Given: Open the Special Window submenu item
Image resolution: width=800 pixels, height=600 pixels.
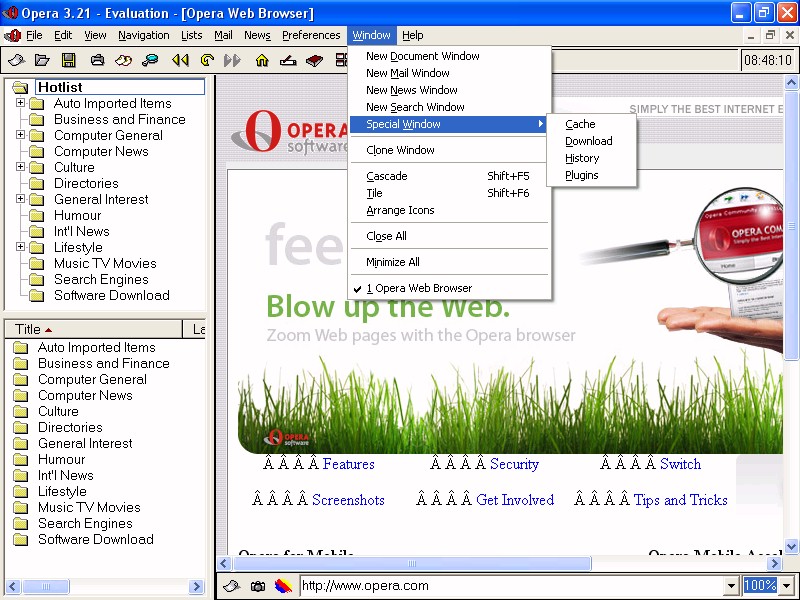Looking at the screenshot, I should tap(449, 124).
